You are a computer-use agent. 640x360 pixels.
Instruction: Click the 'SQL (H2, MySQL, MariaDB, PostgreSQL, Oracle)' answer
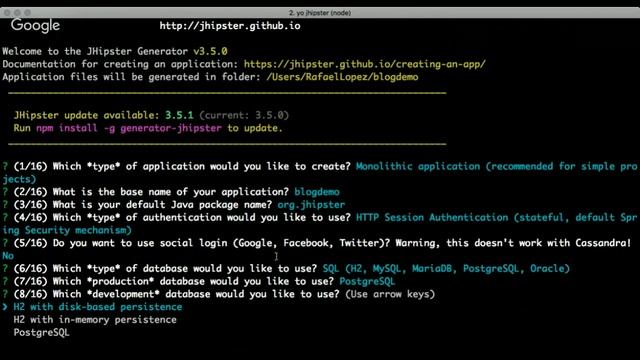click(x=446, y=269)
